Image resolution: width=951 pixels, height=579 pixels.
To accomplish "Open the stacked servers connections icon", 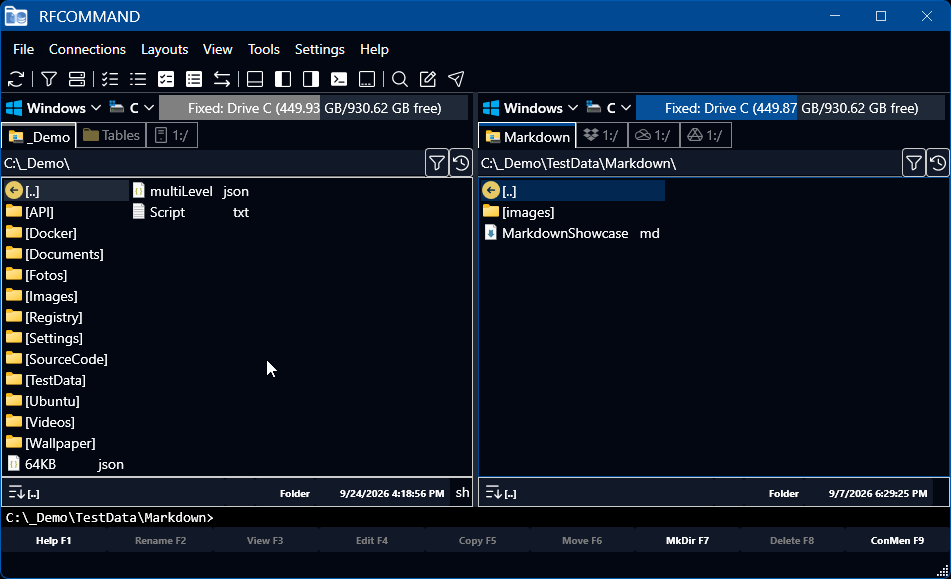I will tap(77, 79).
